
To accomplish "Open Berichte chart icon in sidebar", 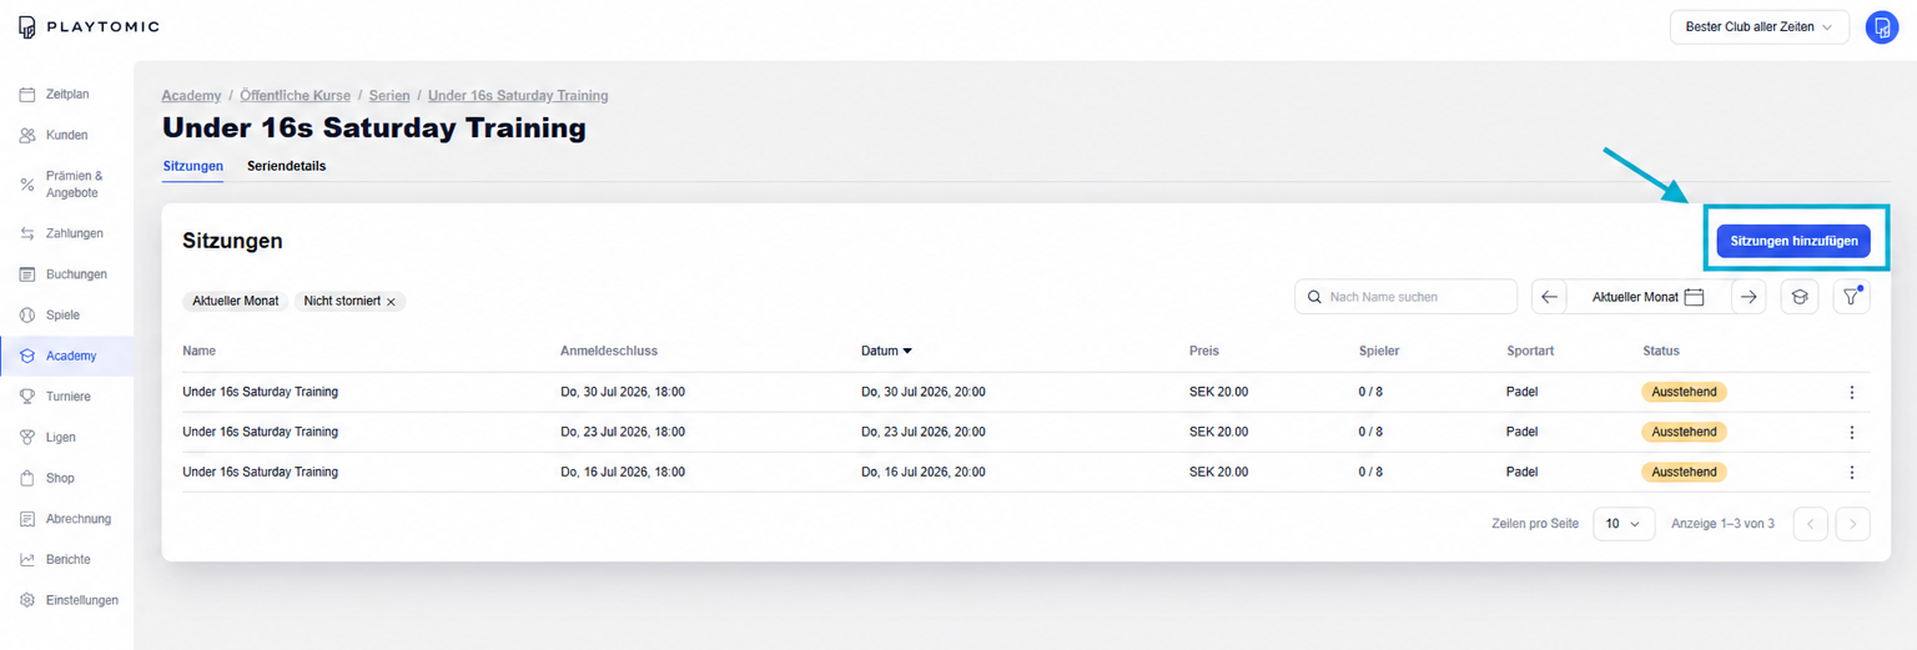I will pos(27,560).
